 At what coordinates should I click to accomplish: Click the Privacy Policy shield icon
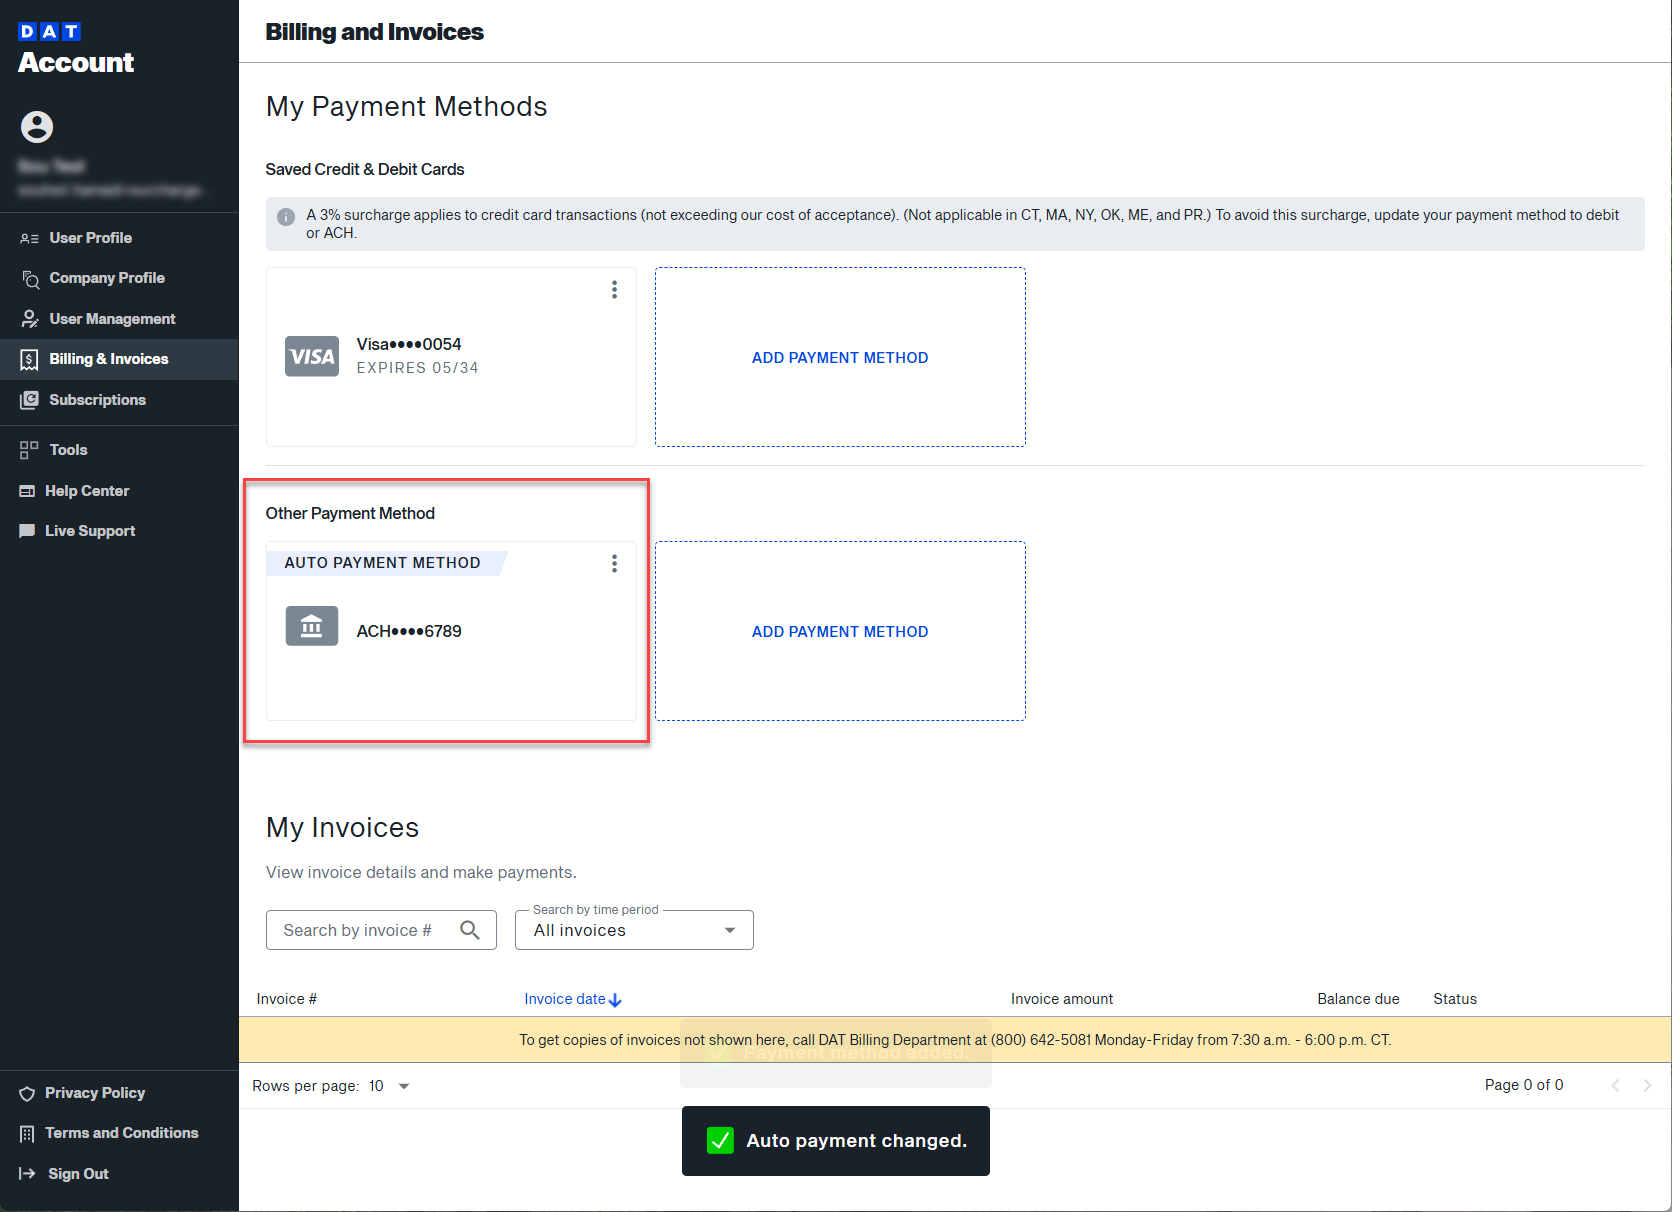[x=27, y=1093]
